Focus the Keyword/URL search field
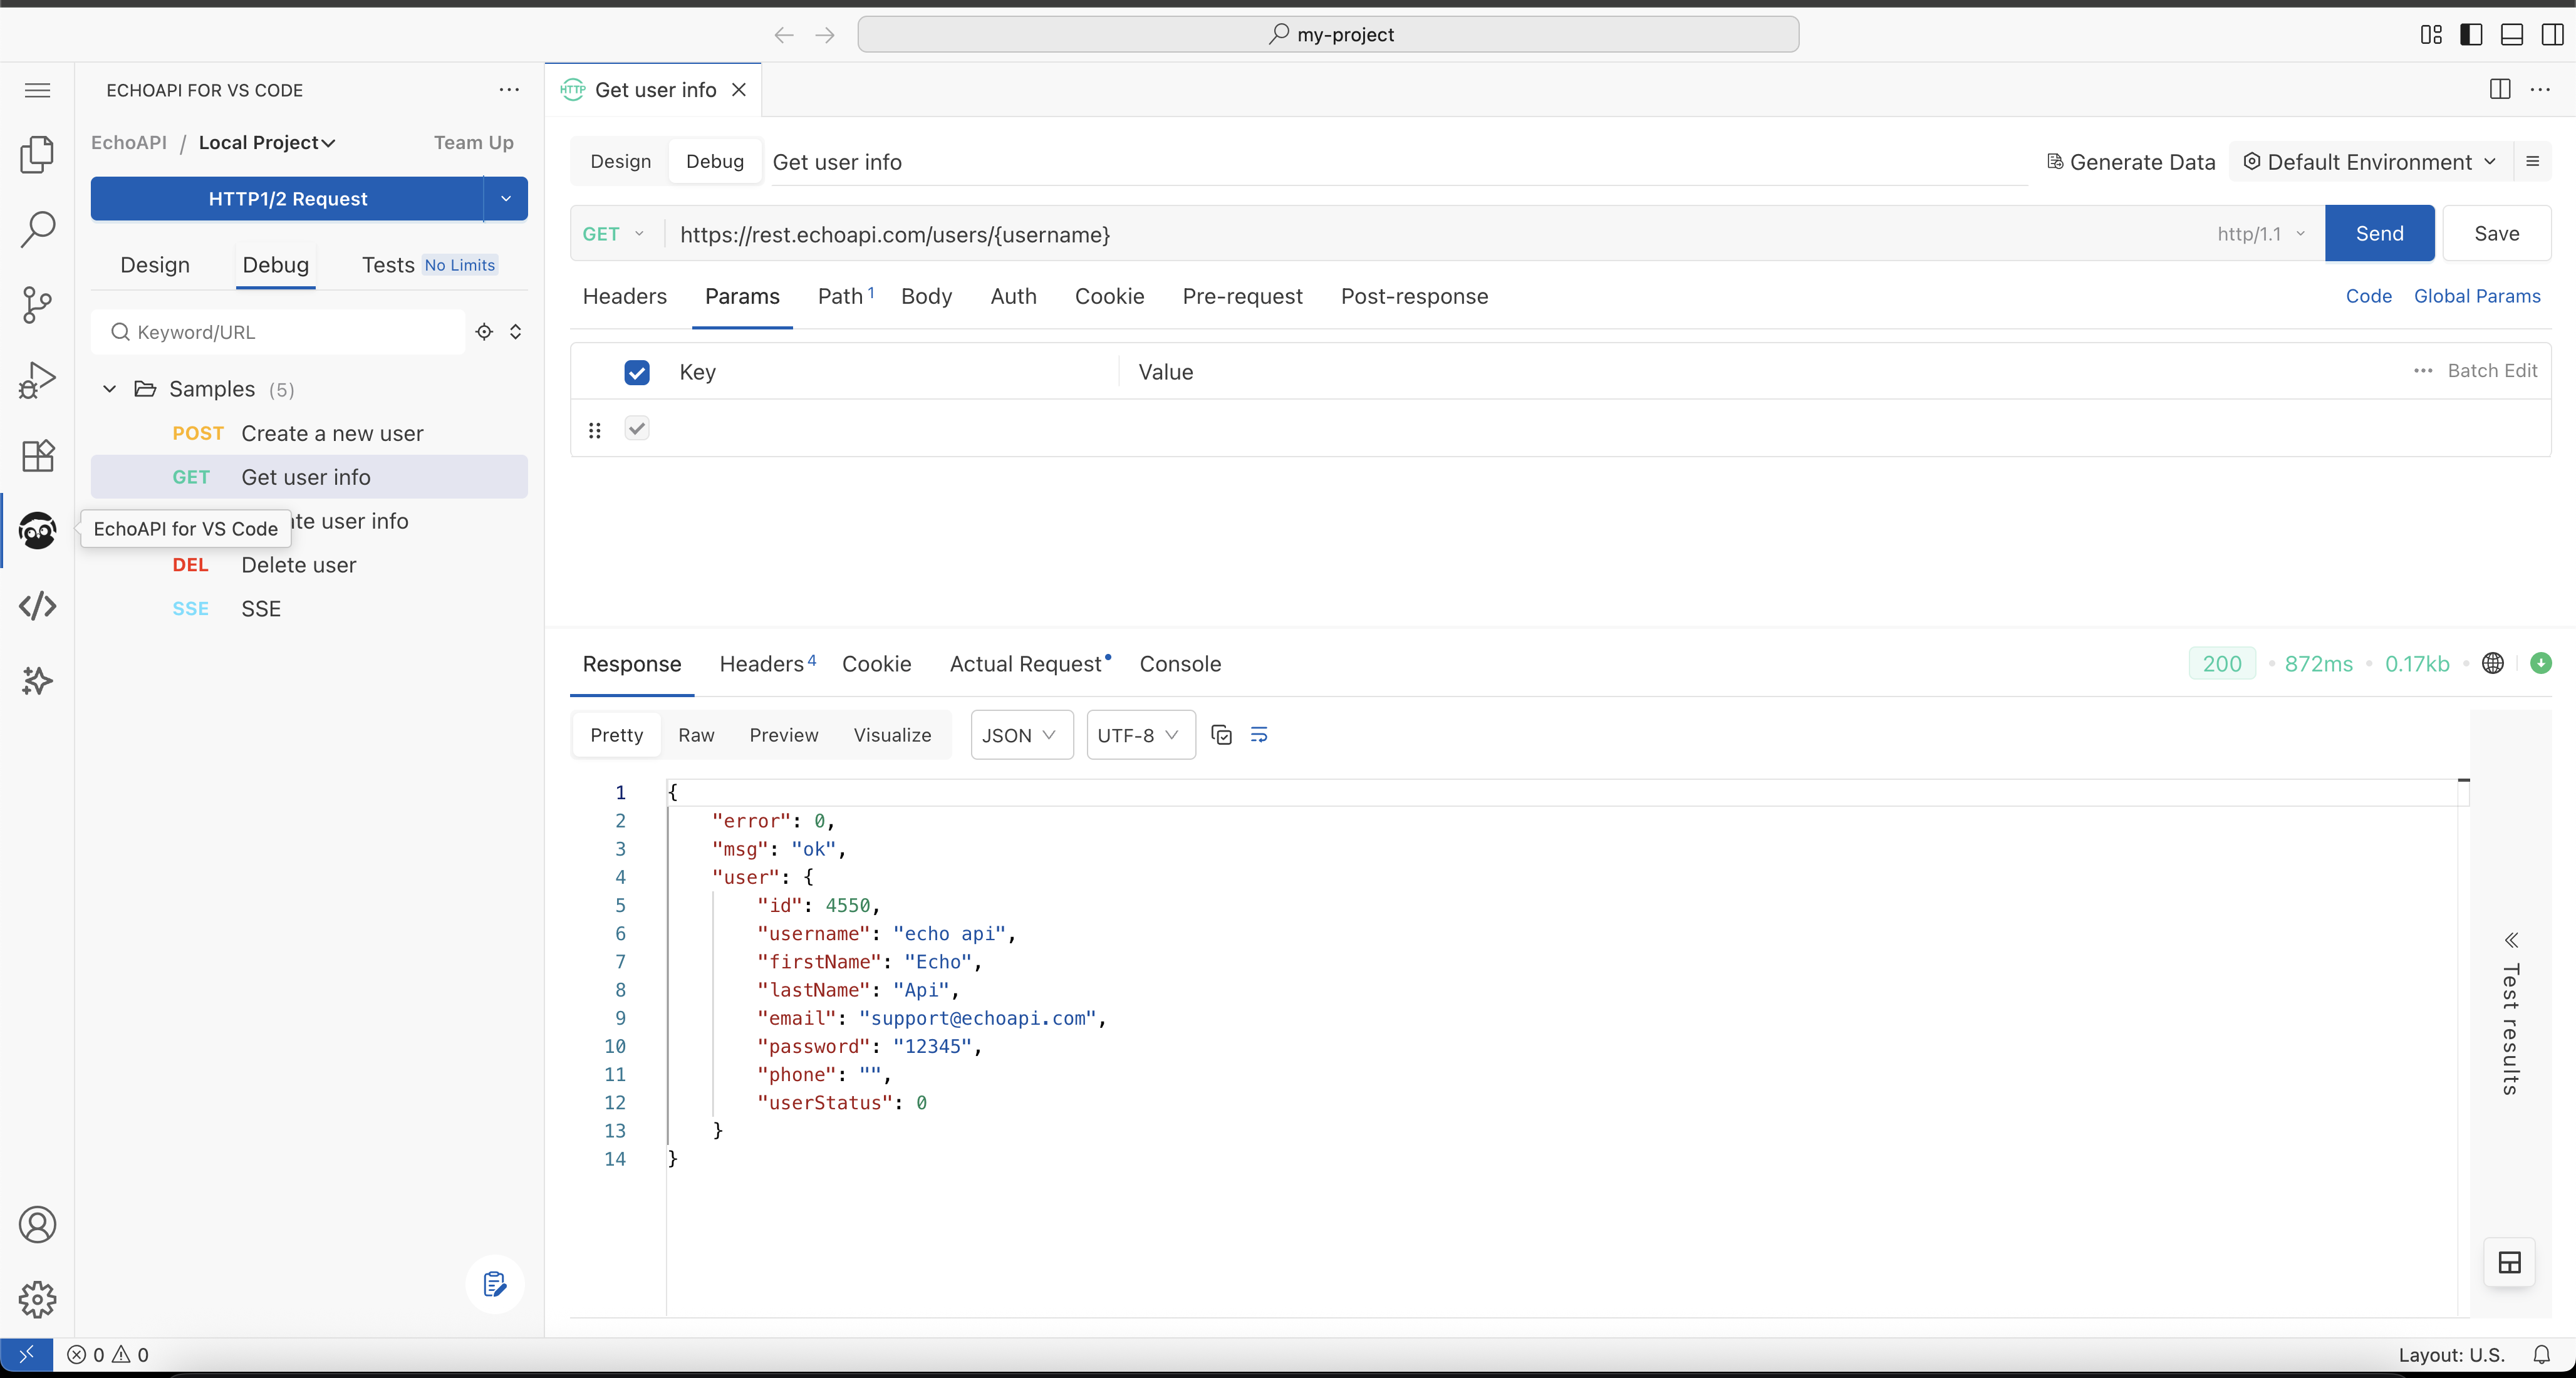2576x1378 pixels. 278,332
